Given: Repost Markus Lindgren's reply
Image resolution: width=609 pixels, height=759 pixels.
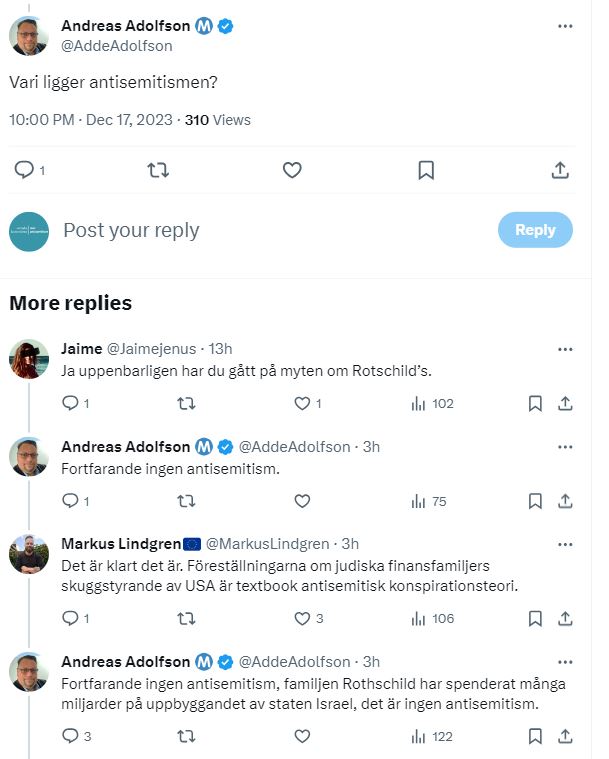Looking at the screenshot, I should pyautogui.click(x=186, y=619).
